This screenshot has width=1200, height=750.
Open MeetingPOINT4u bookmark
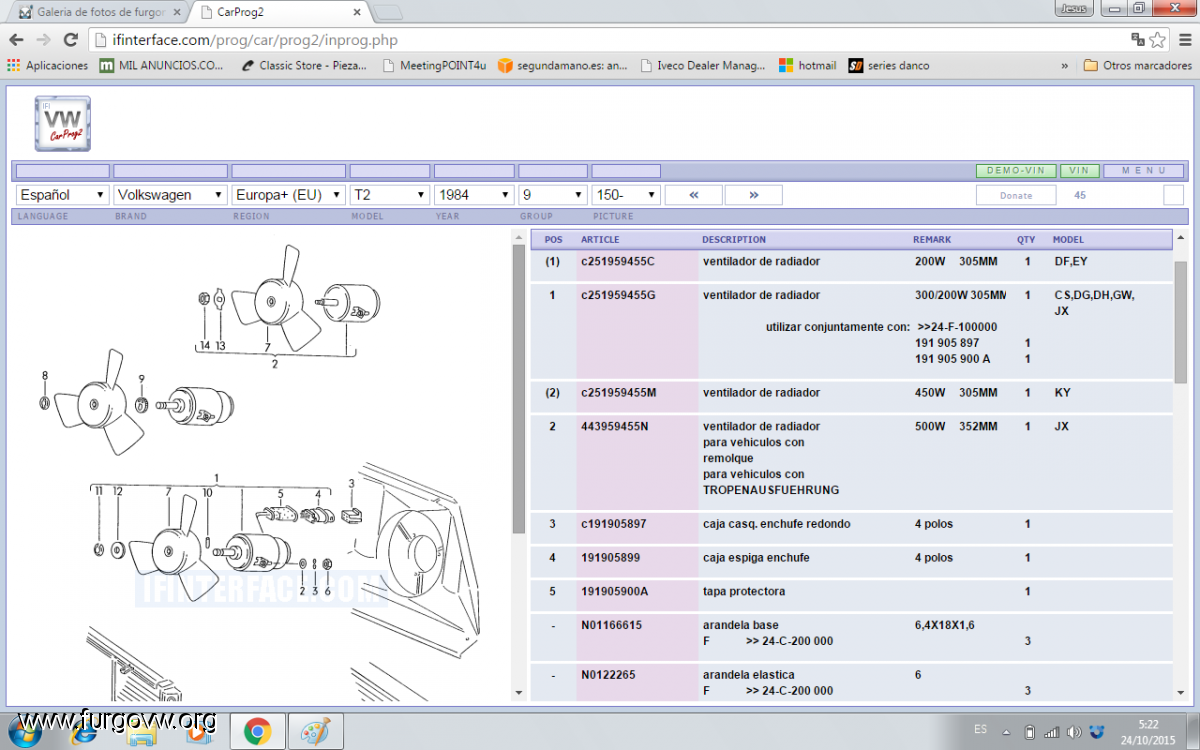434,65
